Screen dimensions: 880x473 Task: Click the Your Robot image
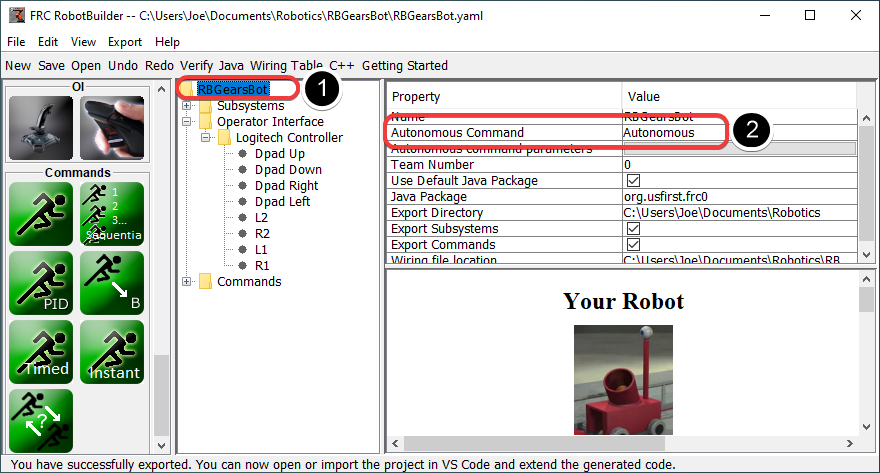623,380
